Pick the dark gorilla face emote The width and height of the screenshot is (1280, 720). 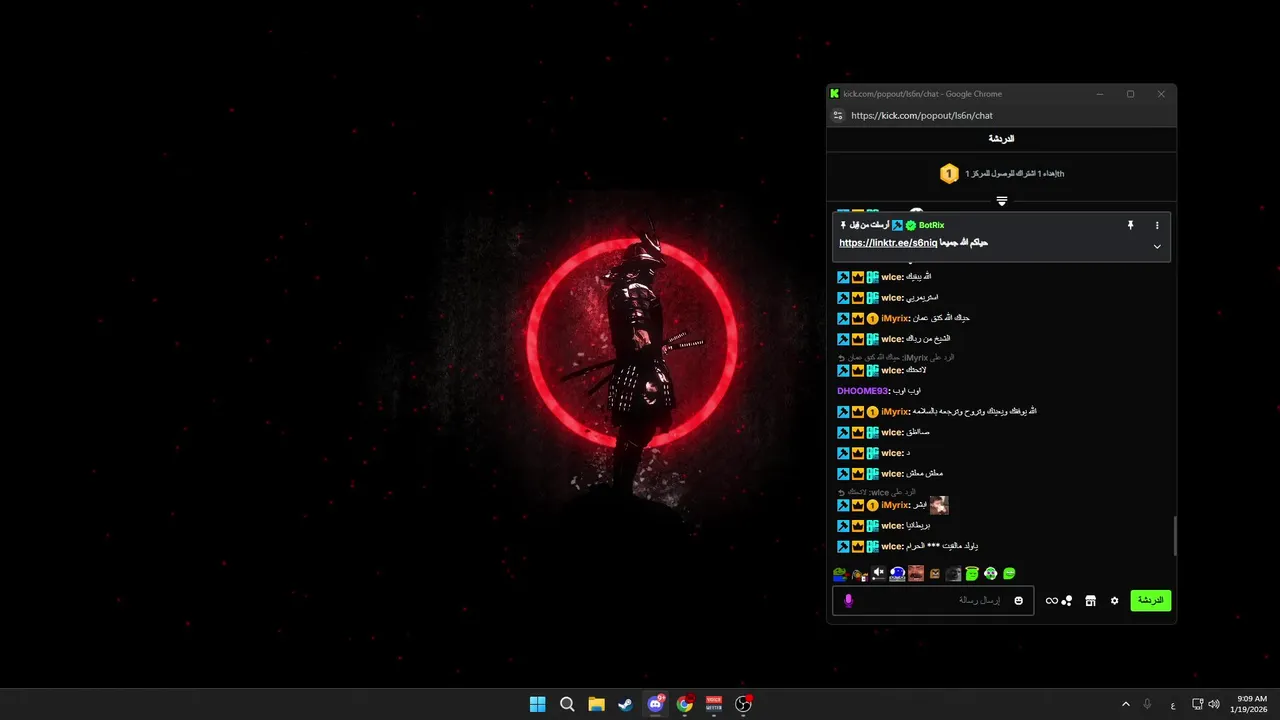pyautogui.click(x=954, y=574)
